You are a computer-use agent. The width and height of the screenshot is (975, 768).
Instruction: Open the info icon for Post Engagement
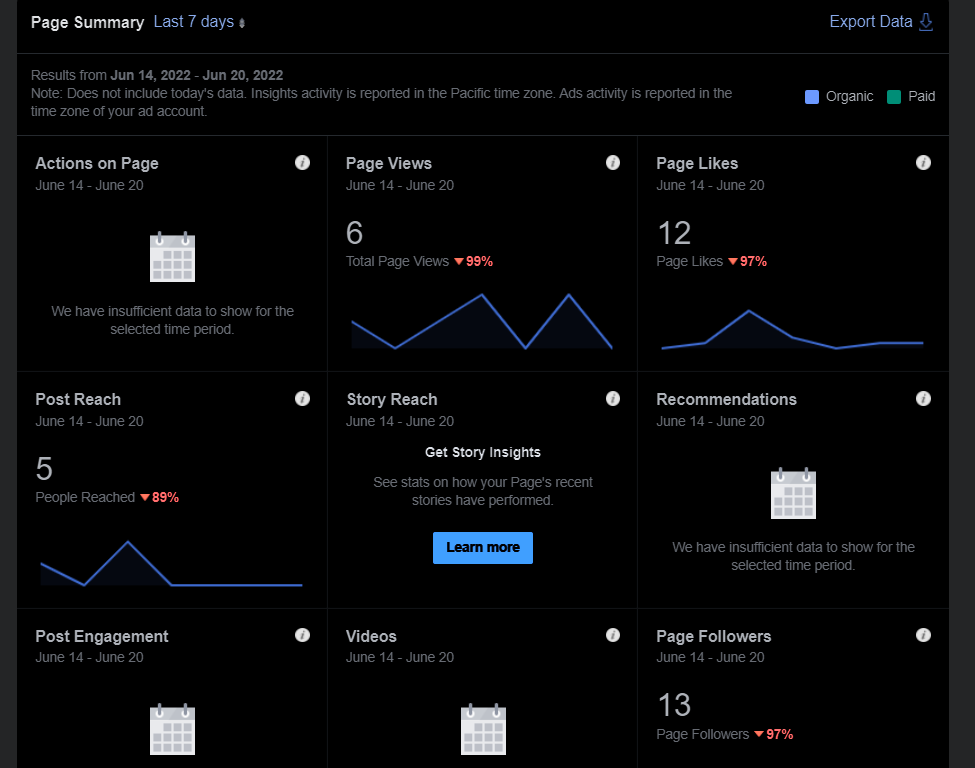click(302, 635)
